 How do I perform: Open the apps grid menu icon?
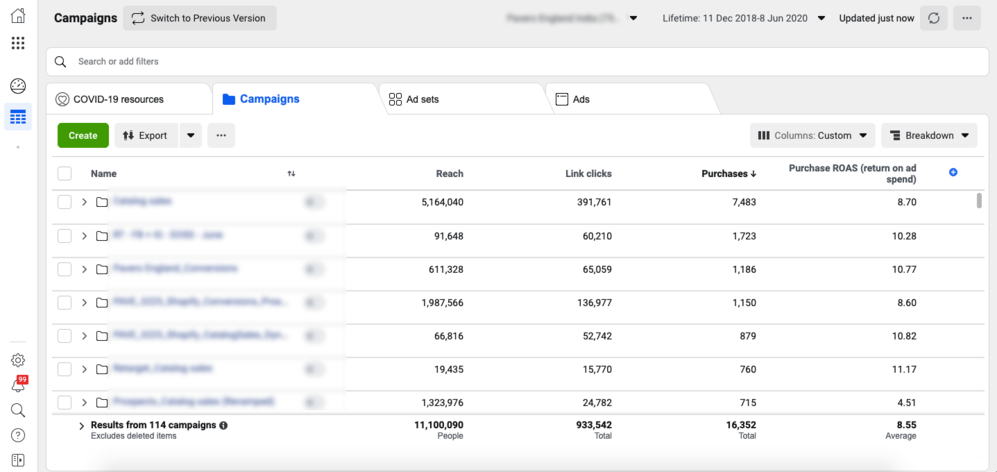(18, 43)
